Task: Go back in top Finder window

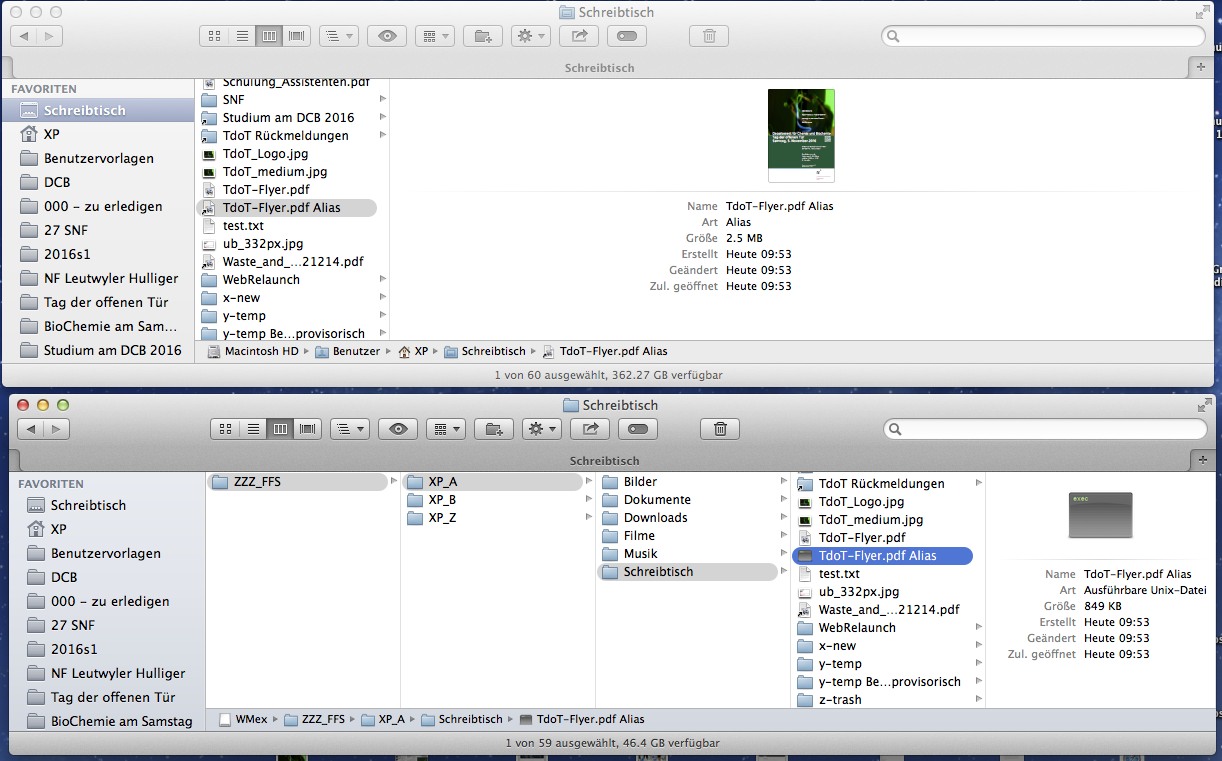Action: 23,36
